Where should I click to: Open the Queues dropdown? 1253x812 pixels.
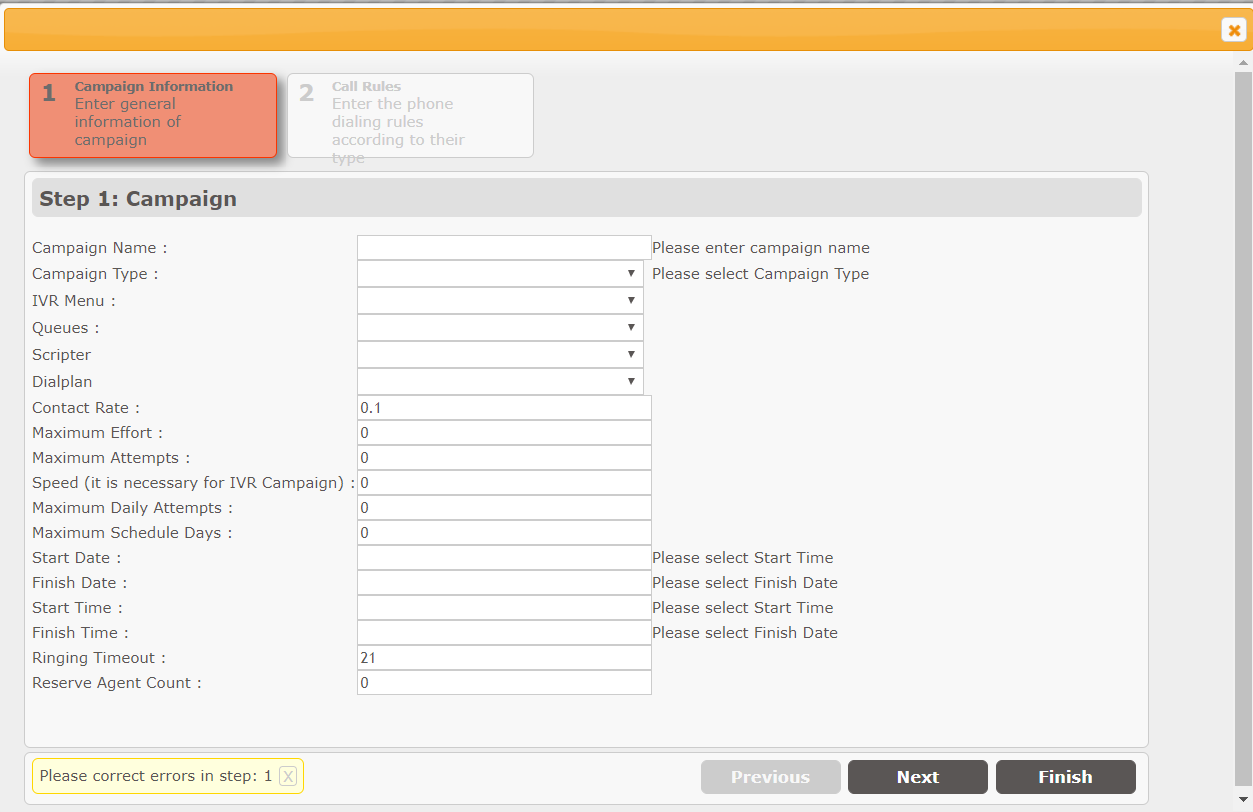tap(500, 328)
